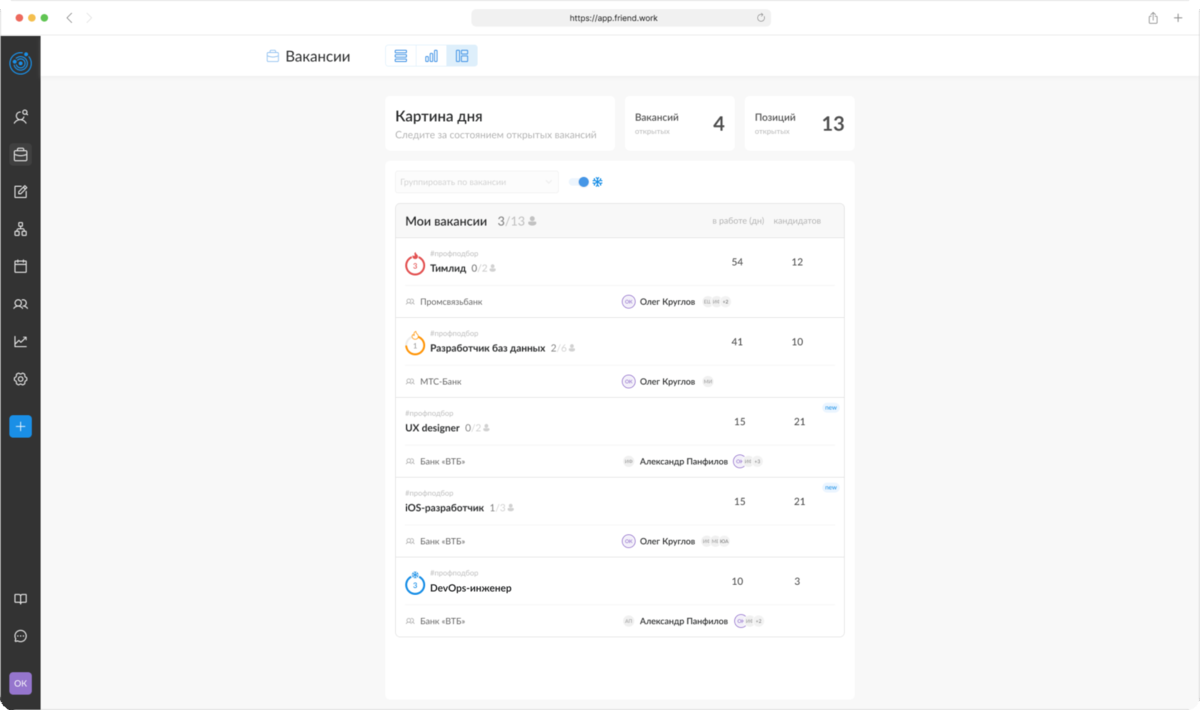Click the Мои вакансии section header

[x=619, y=221]
